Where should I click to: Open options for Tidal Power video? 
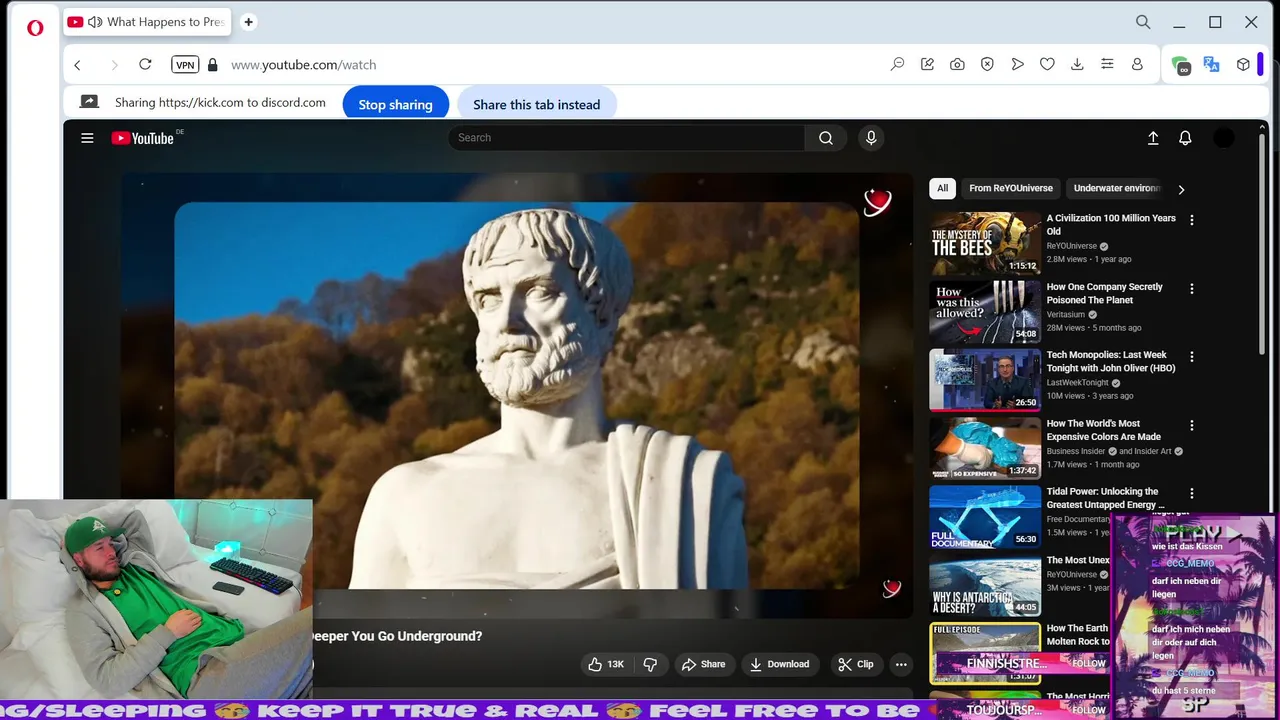click(x=1191, y=493)
